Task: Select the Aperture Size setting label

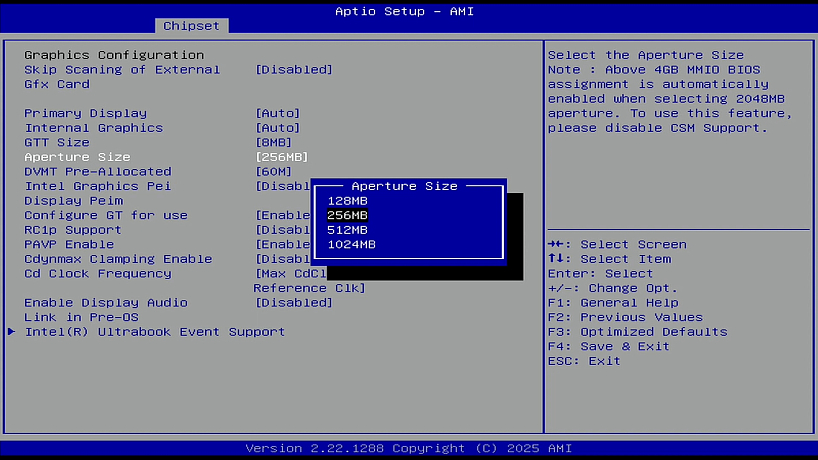Action: [77, 157]
